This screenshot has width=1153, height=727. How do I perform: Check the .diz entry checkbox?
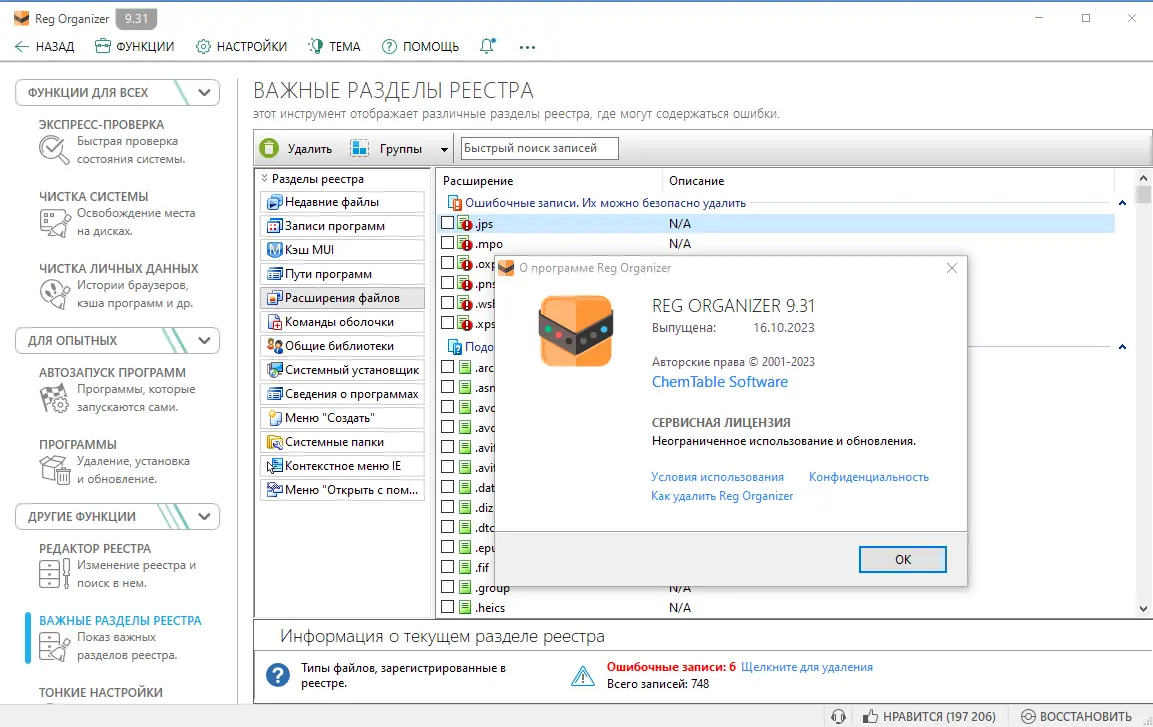tap(447, 506)
